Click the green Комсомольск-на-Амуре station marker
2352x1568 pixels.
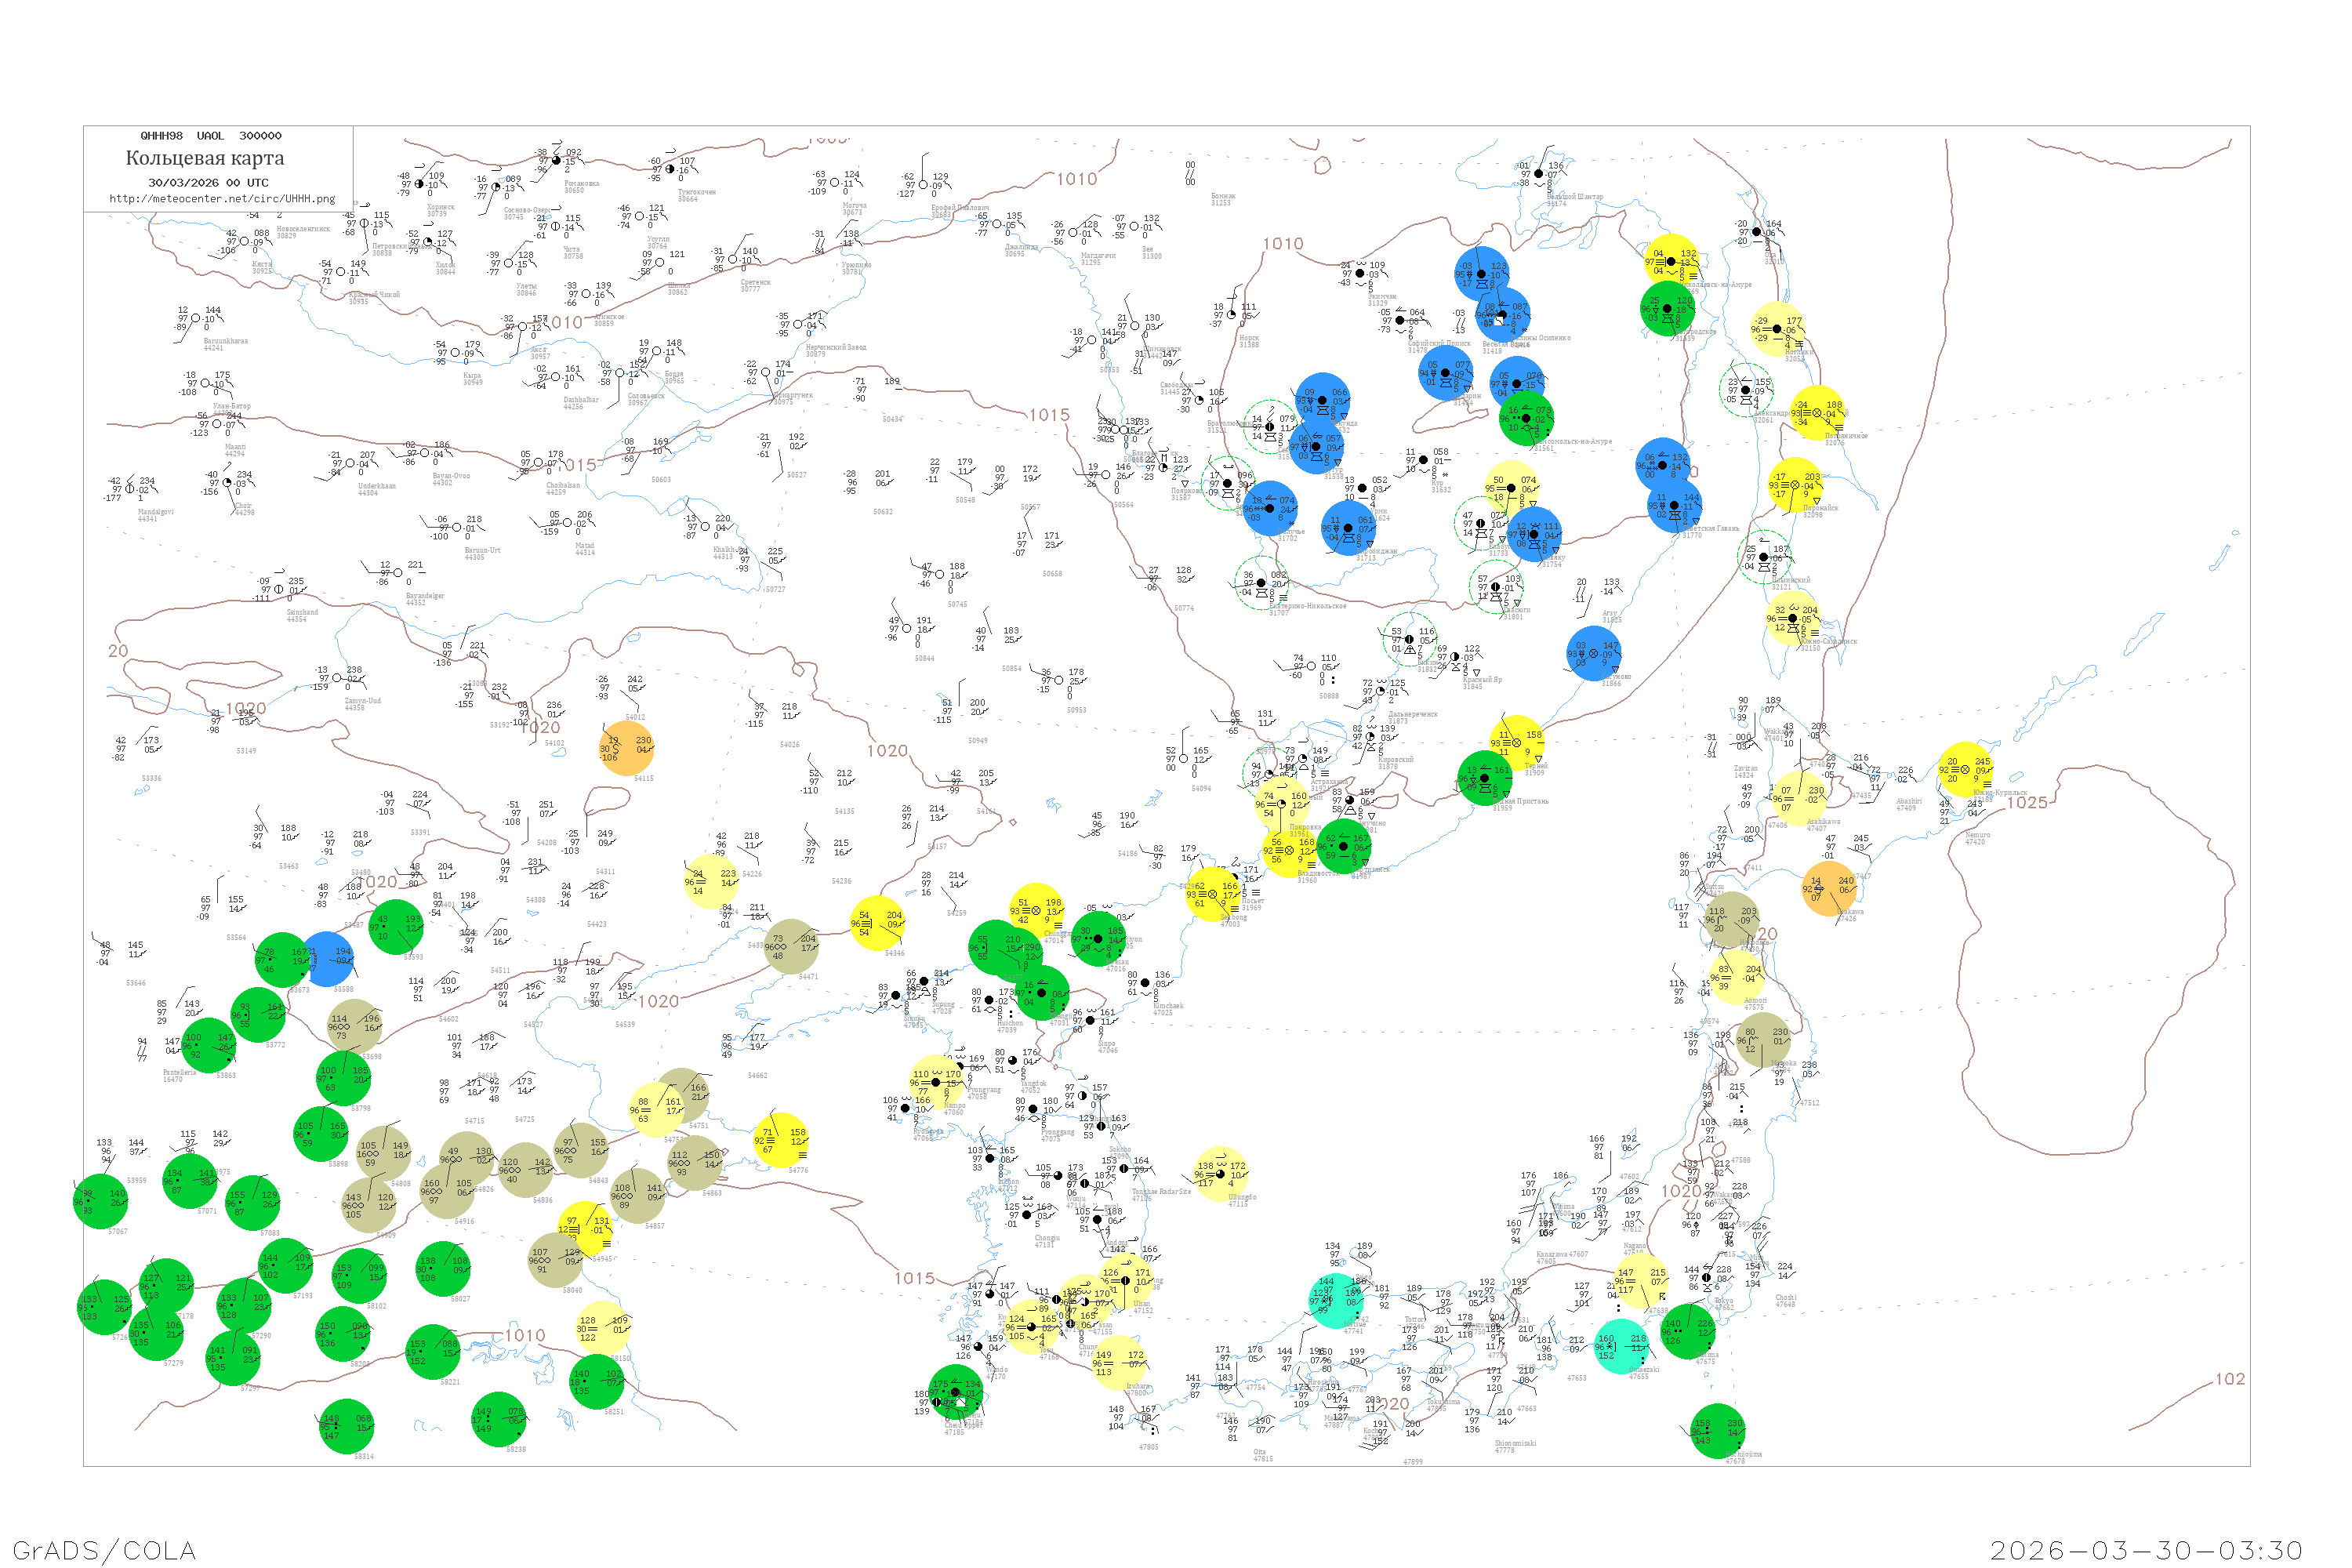coord(1526,419)
